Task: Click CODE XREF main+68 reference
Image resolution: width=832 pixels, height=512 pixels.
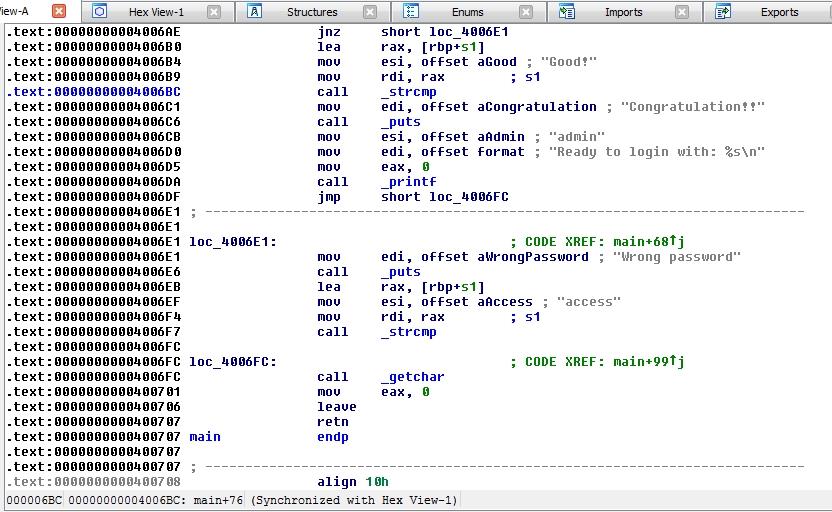Action: 648,242
